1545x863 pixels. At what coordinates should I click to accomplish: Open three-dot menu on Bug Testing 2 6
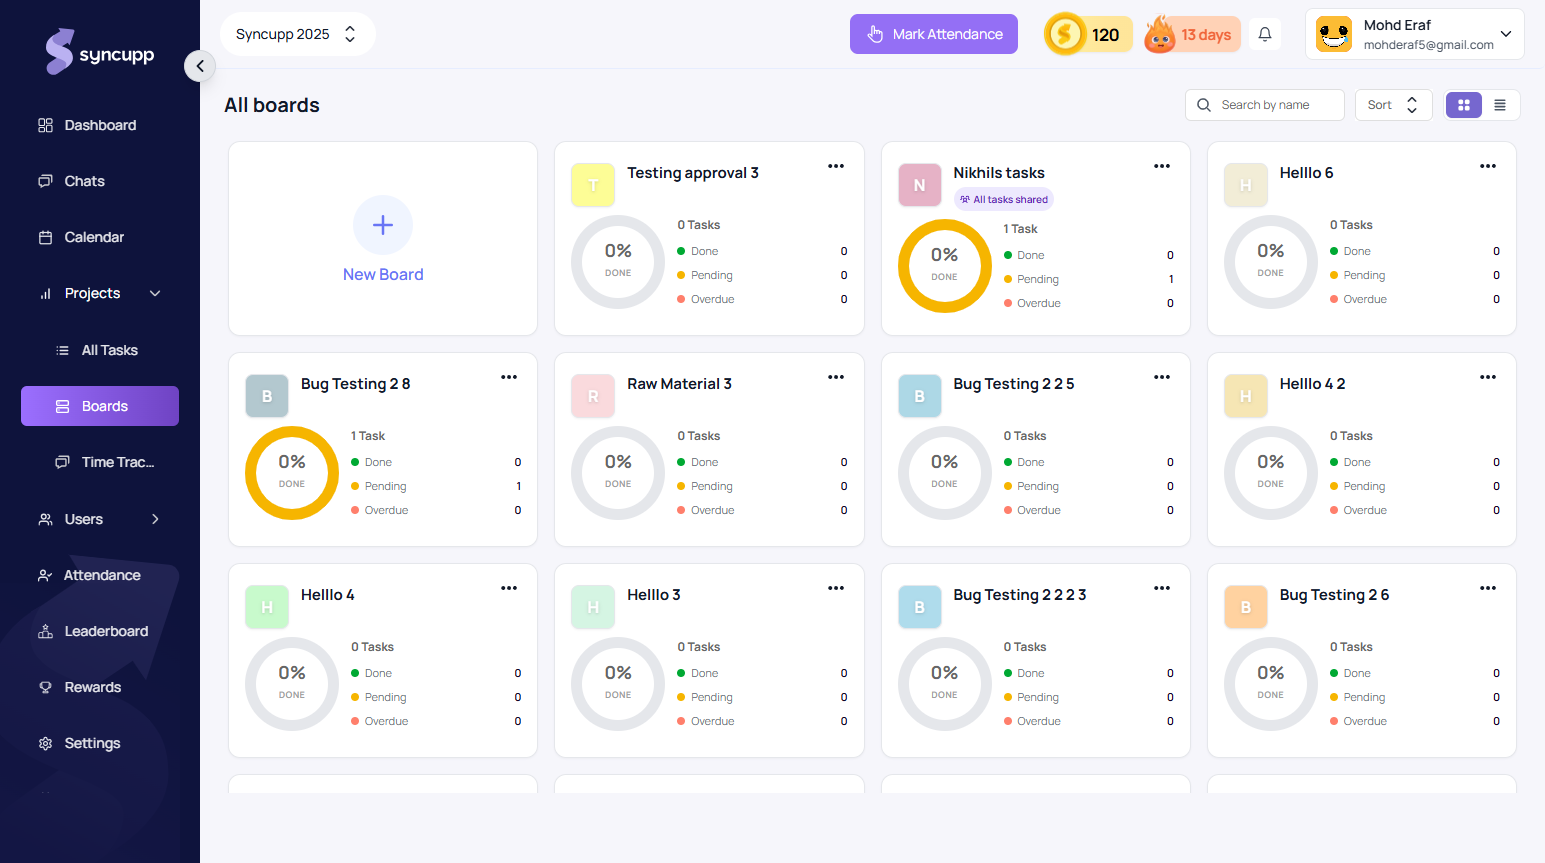pyautogui.click(x=1488, y=588)
